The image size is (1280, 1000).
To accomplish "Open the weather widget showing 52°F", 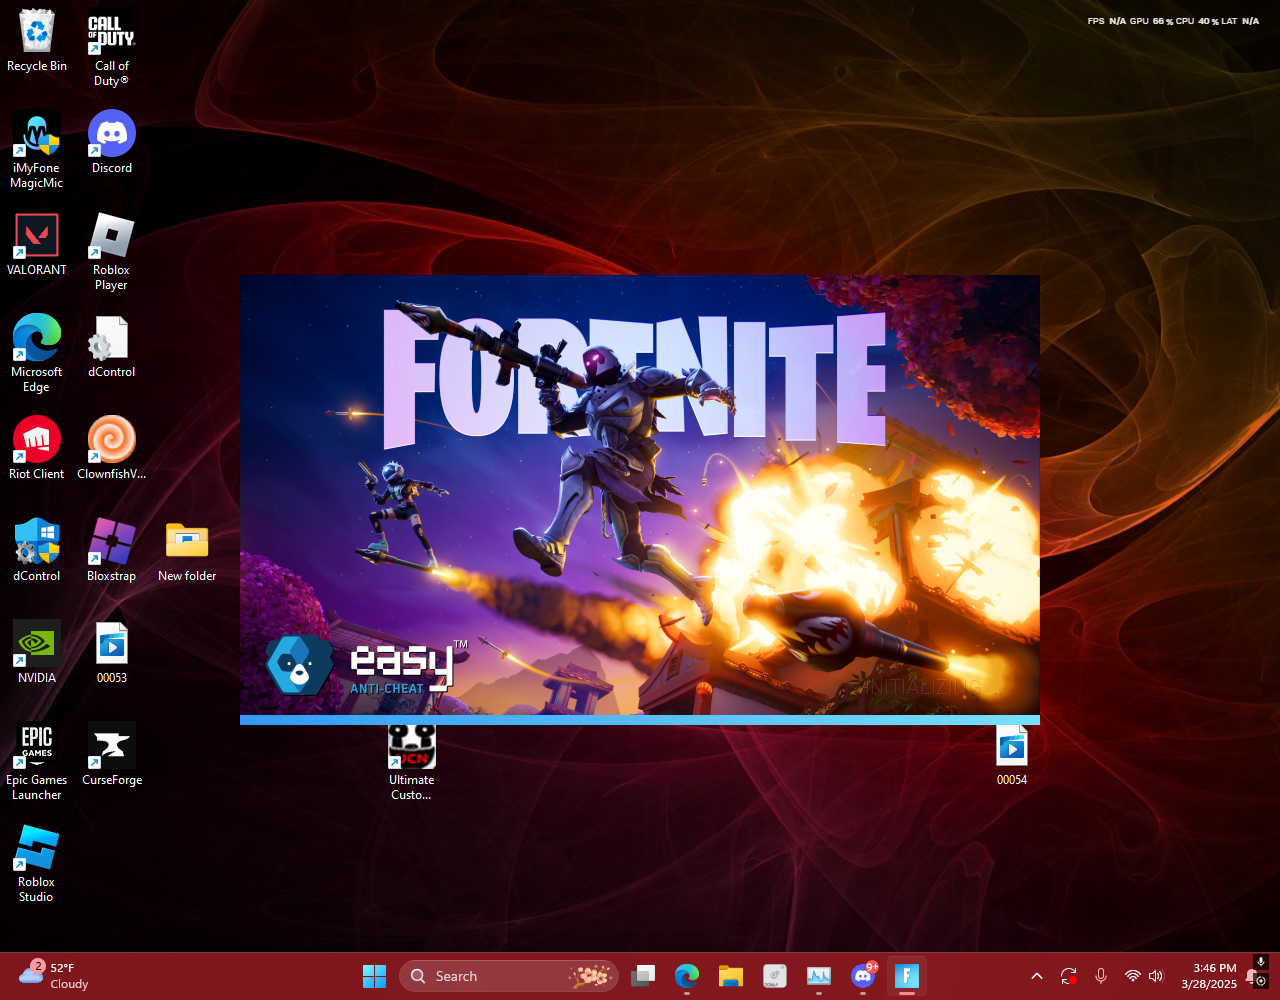I will (x=55, y=975).
